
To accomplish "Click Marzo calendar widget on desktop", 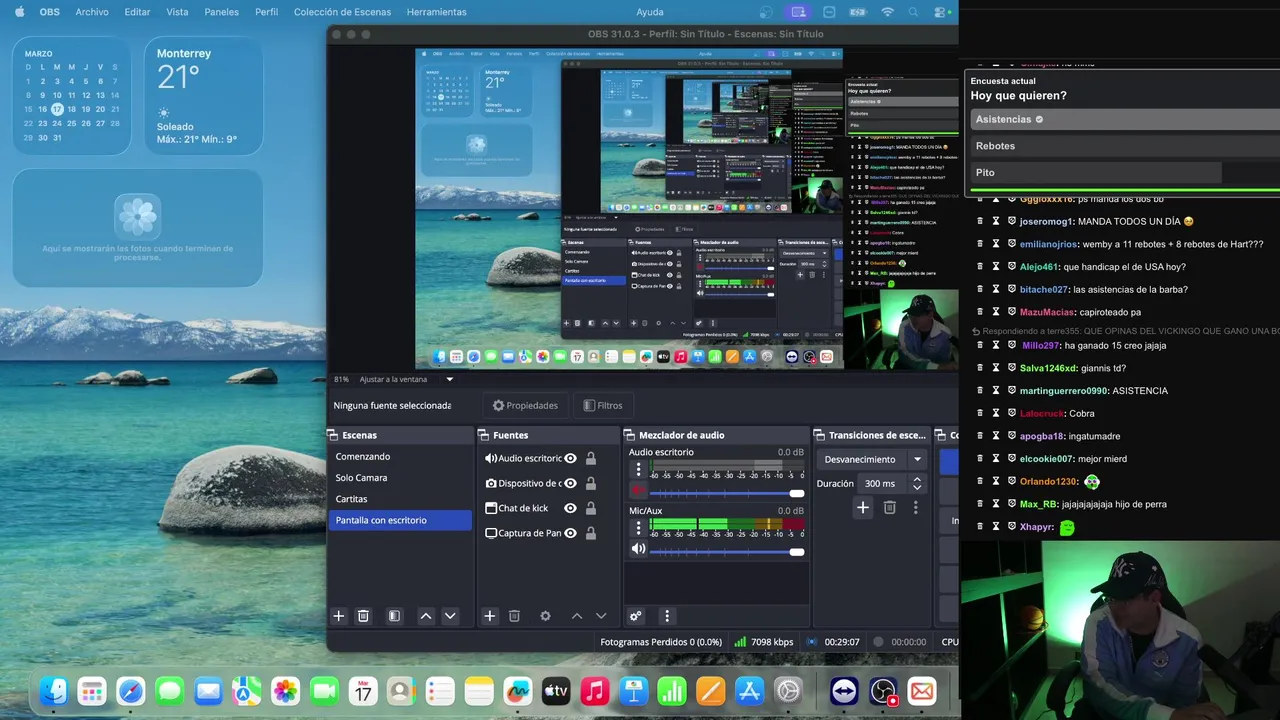I will tap(72, 96).
